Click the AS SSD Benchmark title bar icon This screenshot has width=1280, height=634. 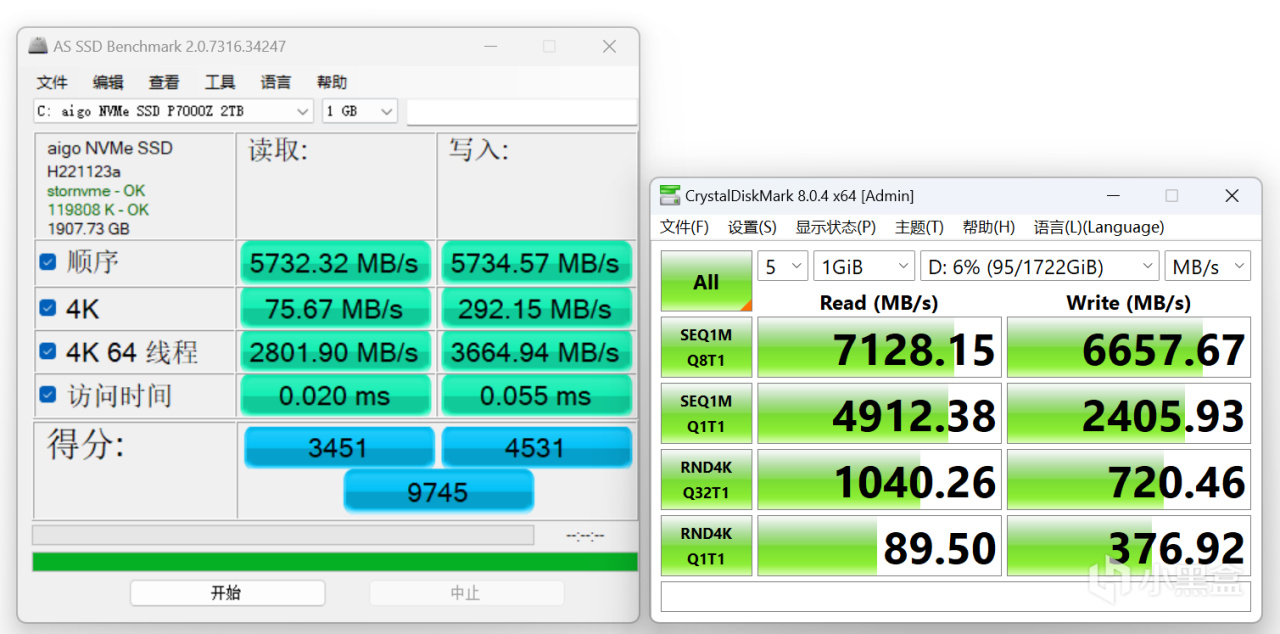click(38, 46)
